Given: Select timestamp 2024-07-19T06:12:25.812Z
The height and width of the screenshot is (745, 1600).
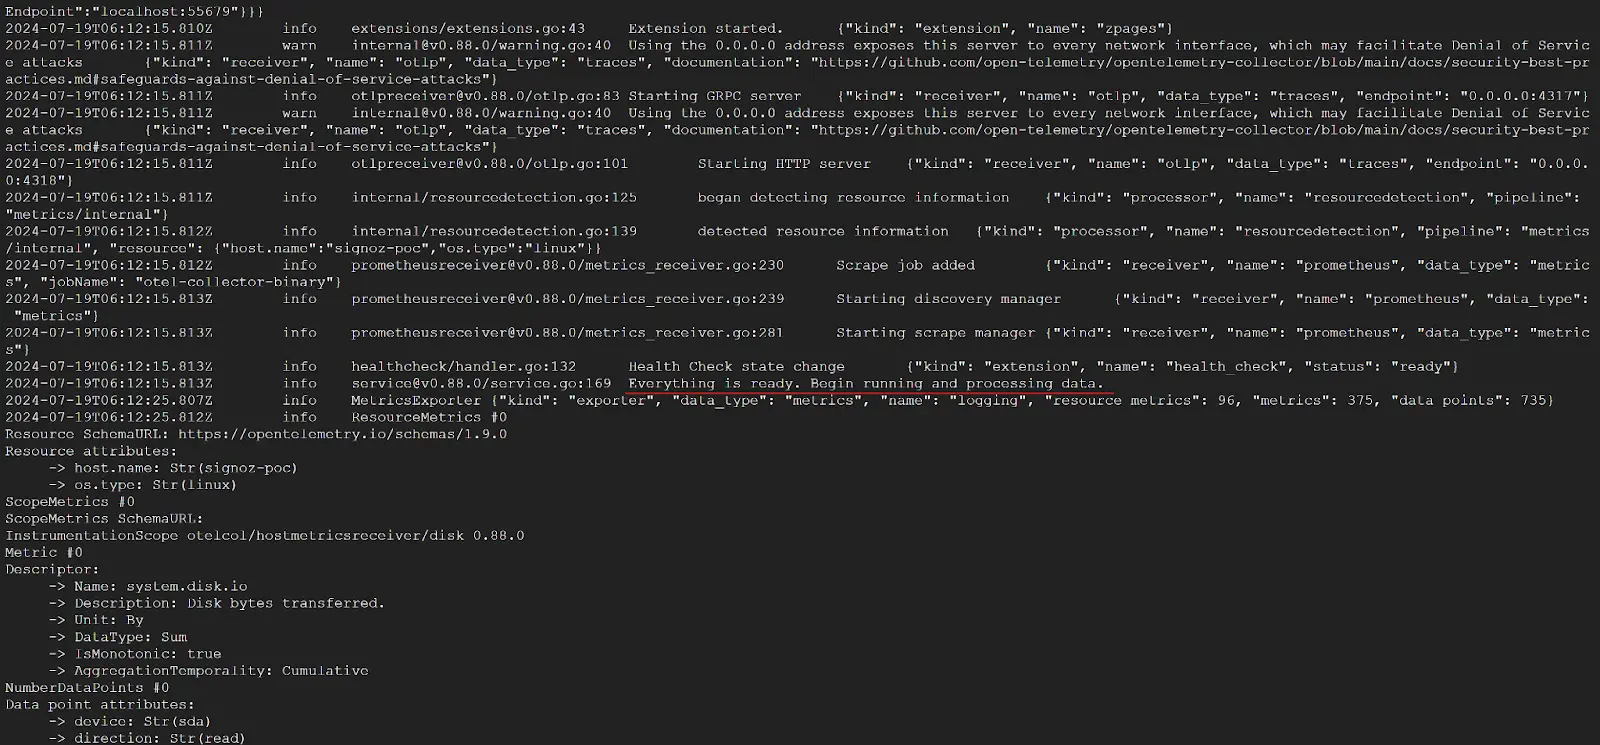Looking at the screenshot, I should (109, 417).
